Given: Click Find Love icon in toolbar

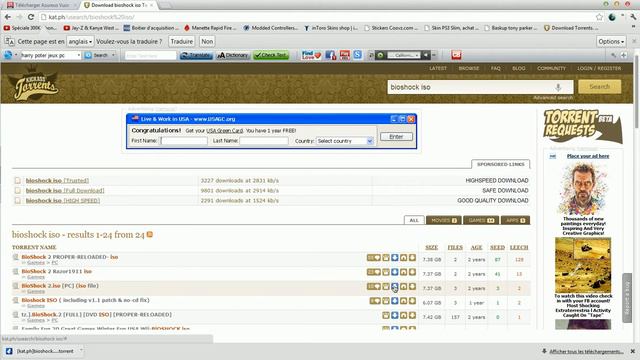Looking at the screenshot, I should click(311, 55).
